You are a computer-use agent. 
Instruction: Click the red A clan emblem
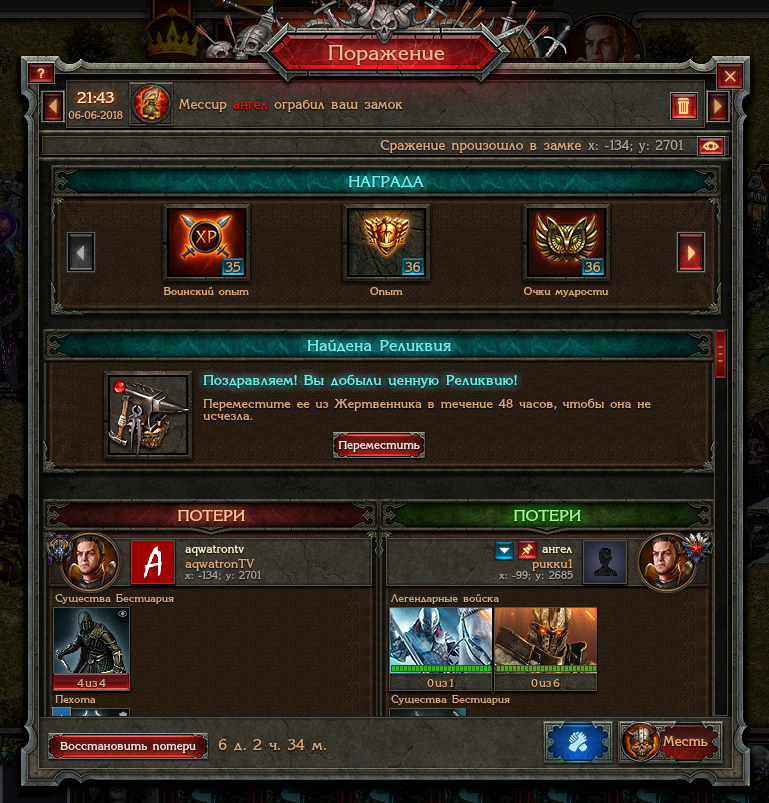click(x=153, y=562)
